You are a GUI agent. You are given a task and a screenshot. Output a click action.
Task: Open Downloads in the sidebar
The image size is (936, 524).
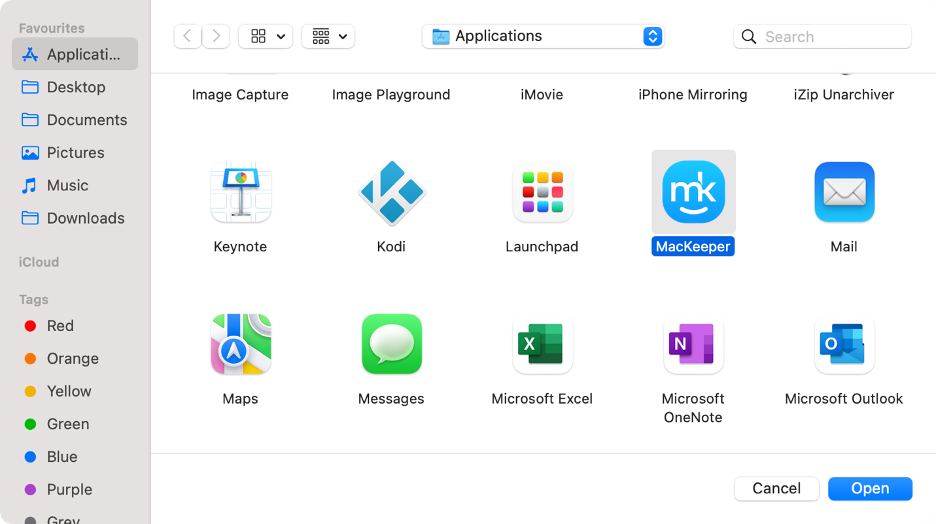(75, 218)
